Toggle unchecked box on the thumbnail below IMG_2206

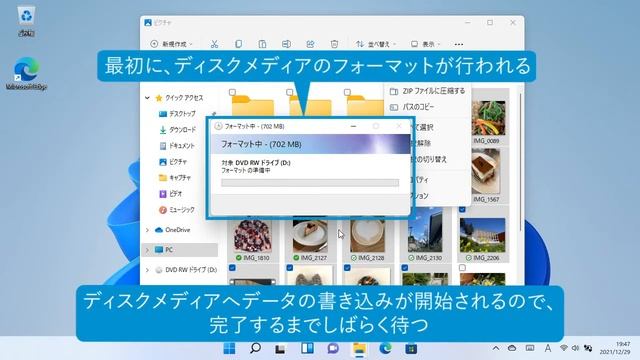click(462, 268)
